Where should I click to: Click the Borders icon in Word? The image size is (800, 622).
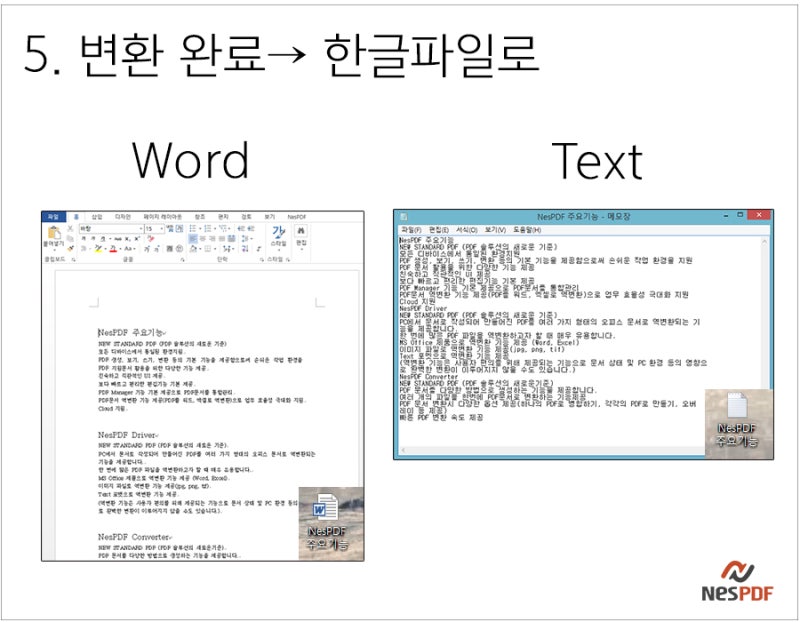pyautogui.click(x=207, y=248)
